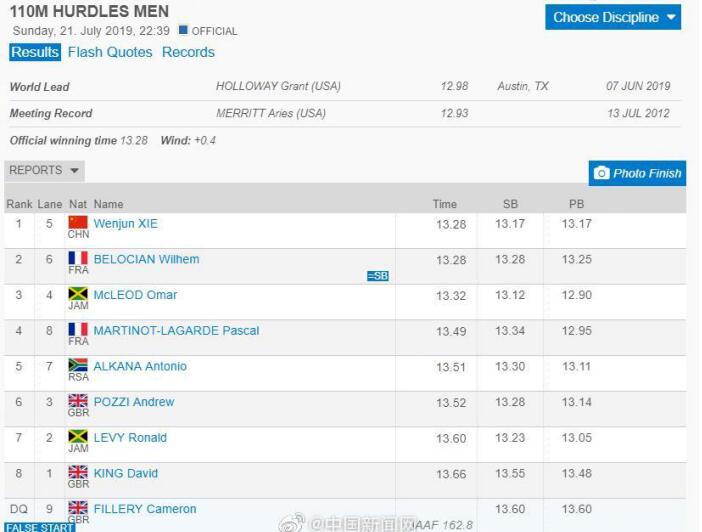
Task: Click the Time column header
Action: tap(445, 204)
